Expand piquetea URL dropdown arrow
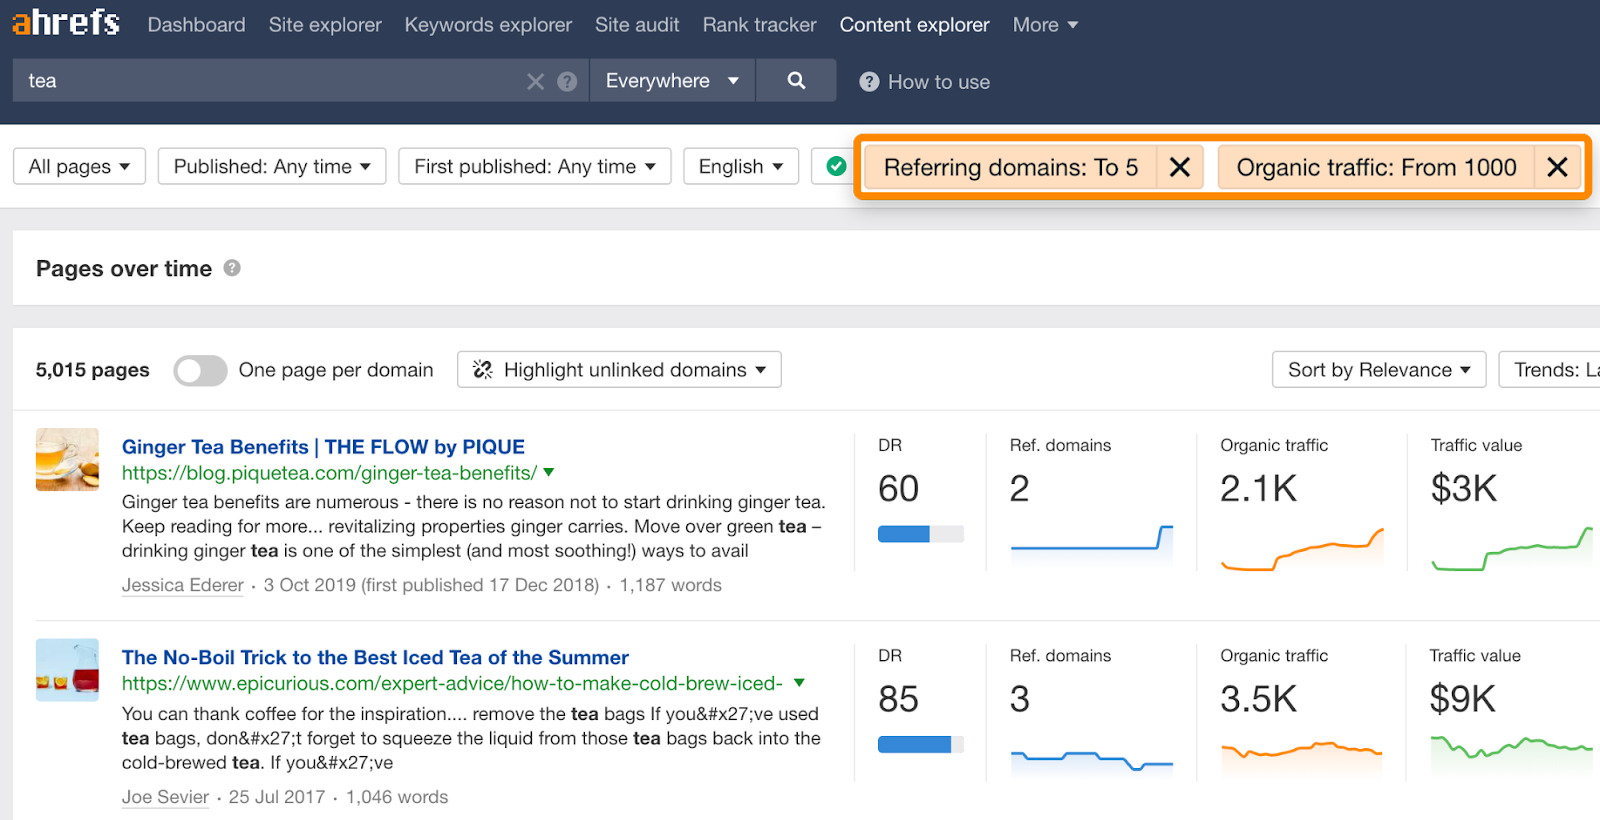Viewport: 1600px width, 820px height. coord(549,472)
